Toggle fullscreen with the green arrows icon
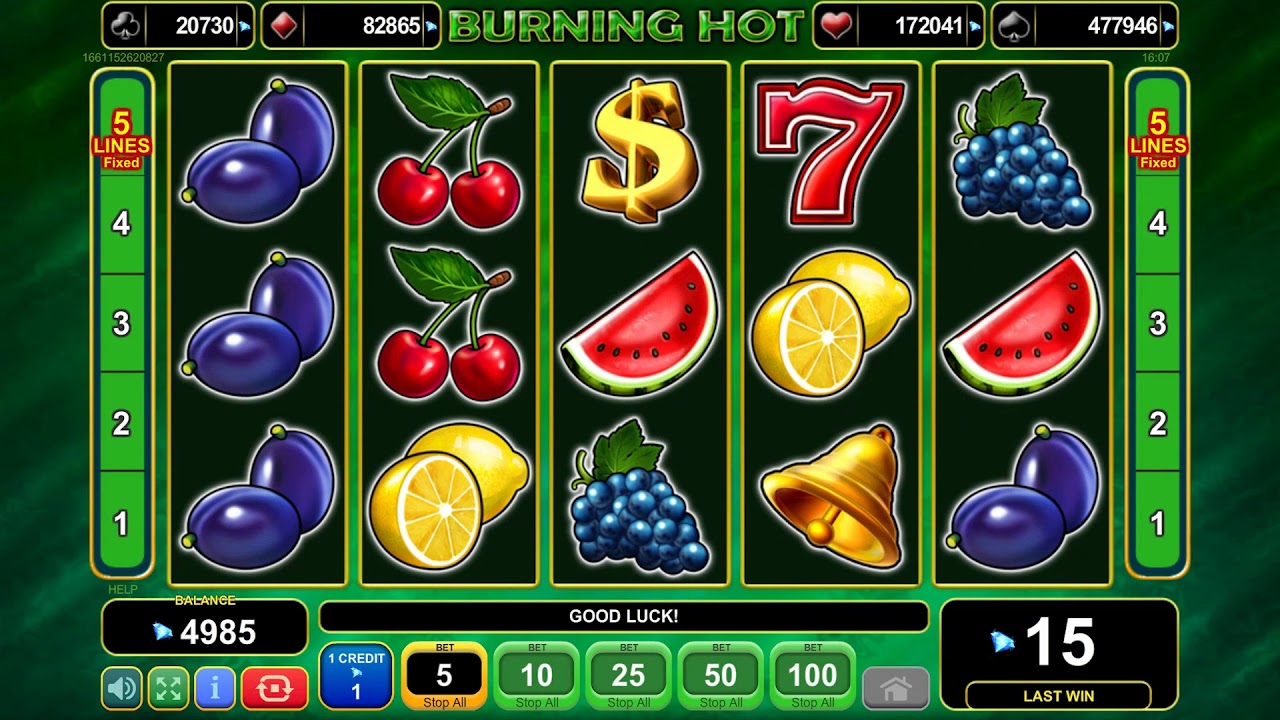This screenshot has width=1280, height=720. [x=168, y=688]
